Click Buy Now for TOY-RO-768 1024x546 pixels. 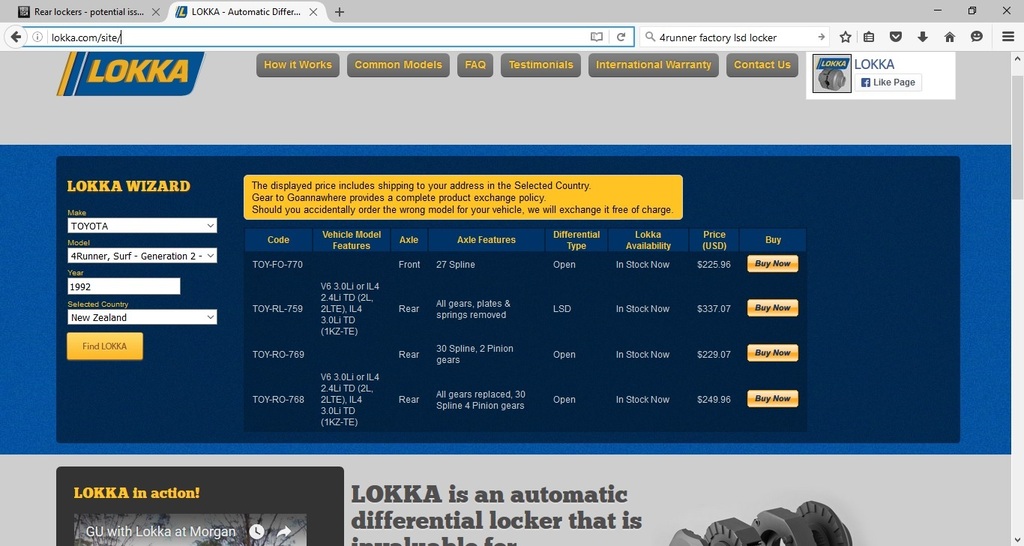773,399
